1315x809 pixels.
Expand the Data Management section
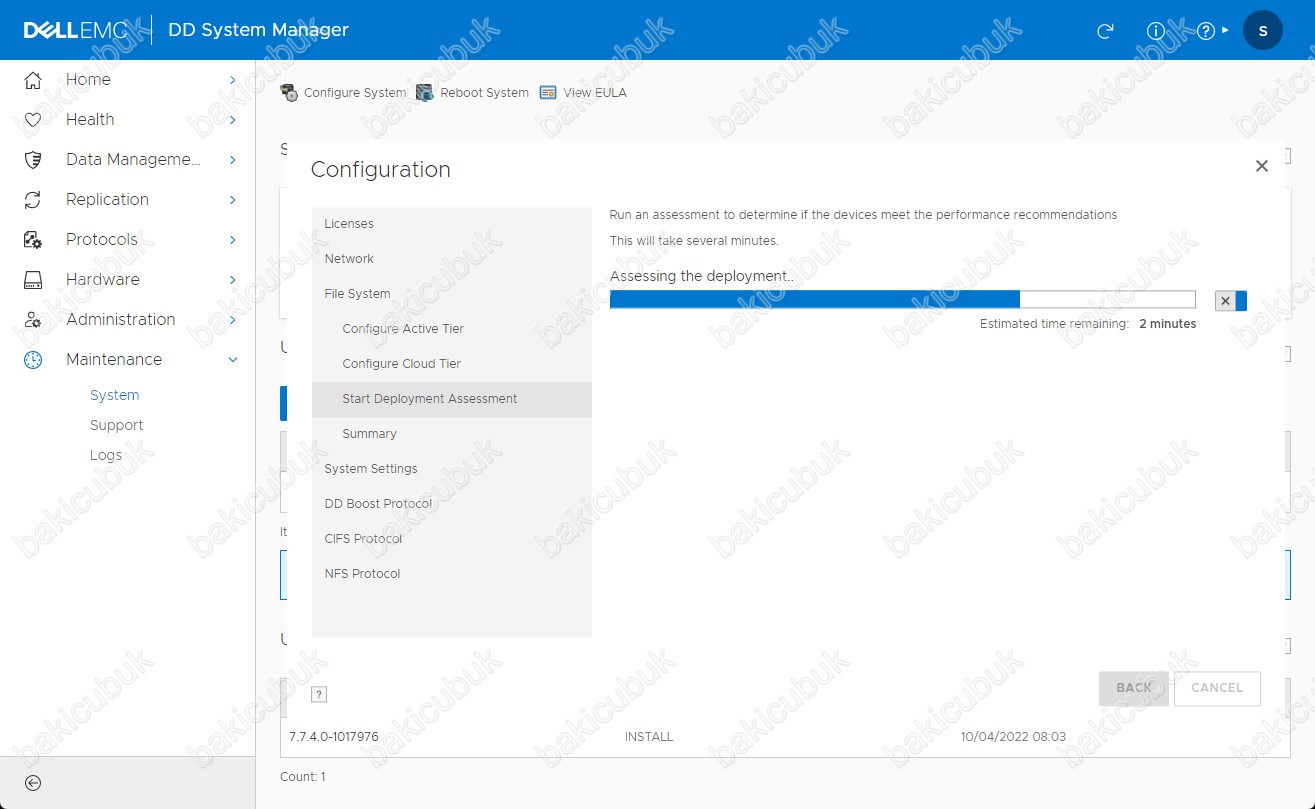[x=130, y=160]
